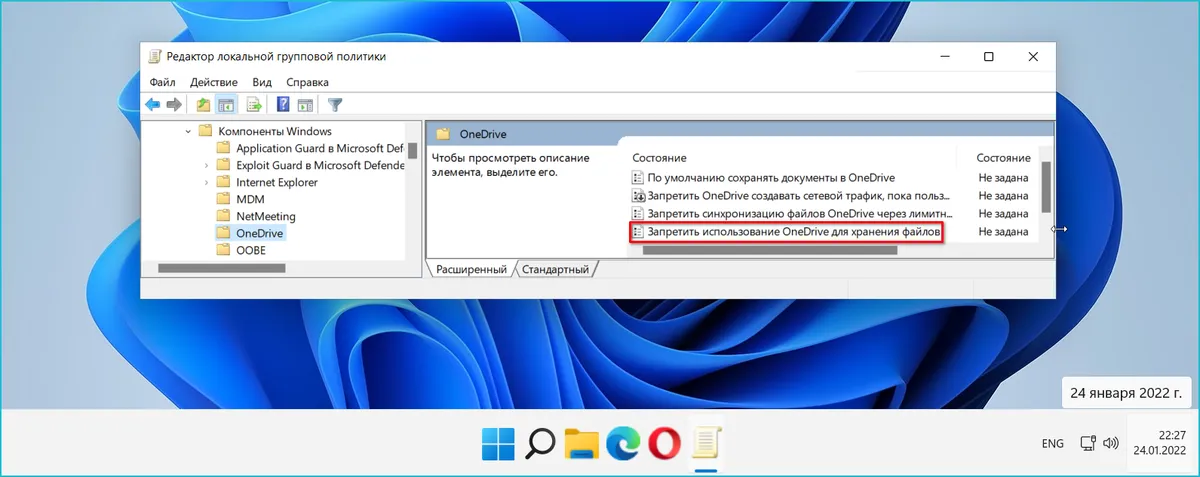
Task: Click the policy list vertical scrollbar
Action: [1047, 186]
